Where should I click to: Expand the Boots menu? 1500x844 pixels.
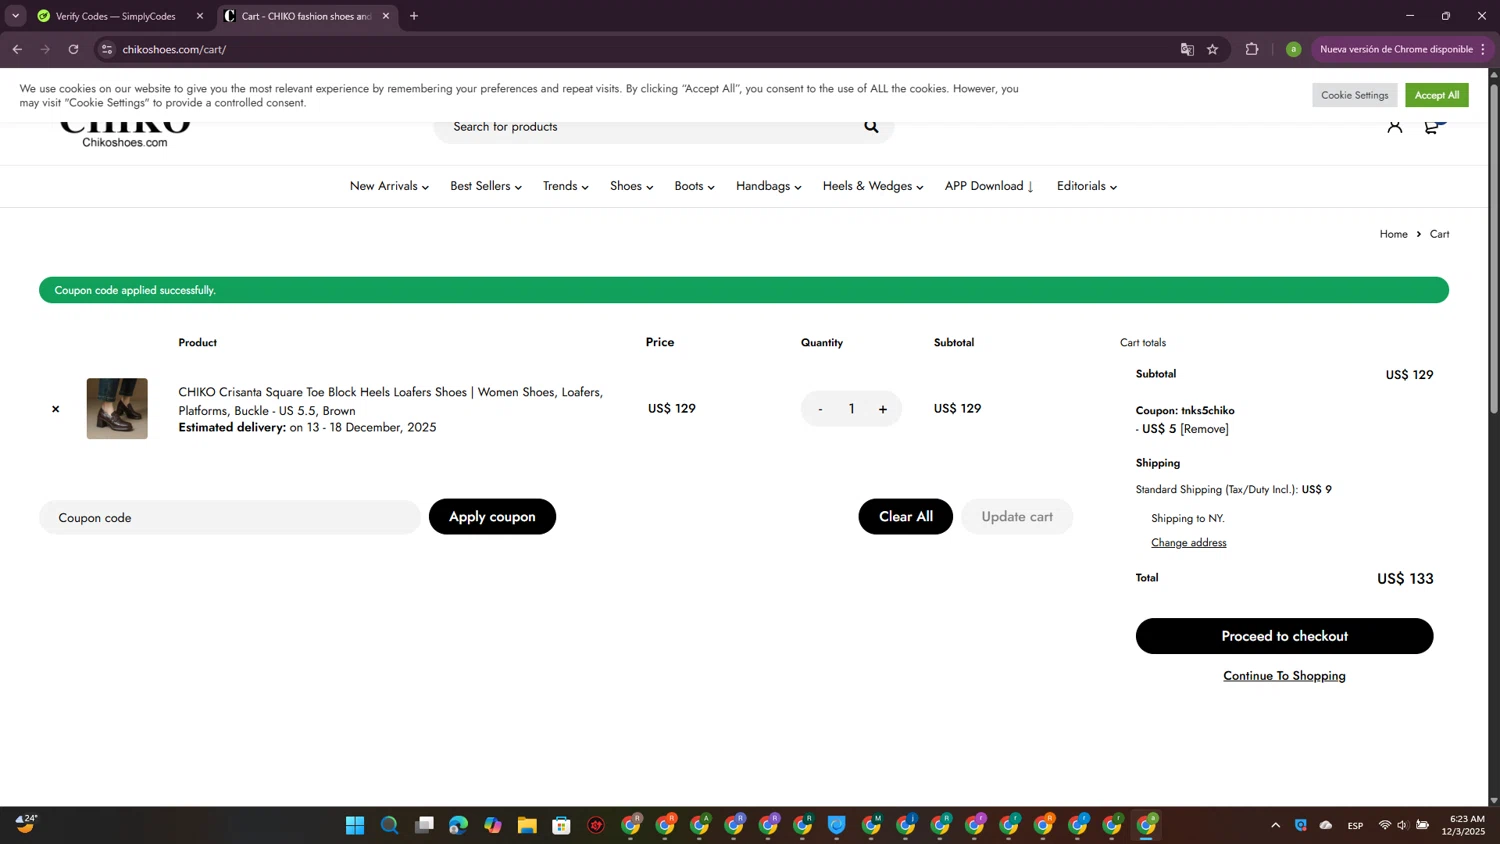pyautogui.click(x=694, y=186)
